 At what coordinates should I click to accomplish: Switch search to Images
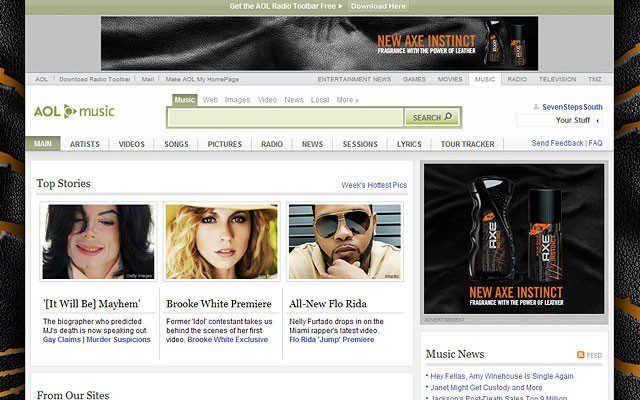pyautogui.click(x=237, y=100)
